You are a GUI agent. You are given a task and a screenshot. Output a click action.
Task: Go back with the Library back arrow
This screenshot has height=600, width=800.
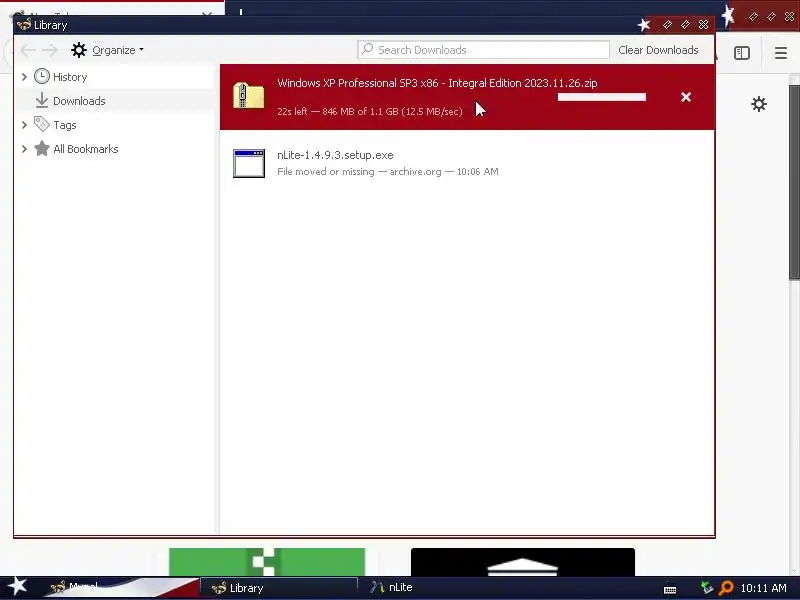[x=28, y=50]
